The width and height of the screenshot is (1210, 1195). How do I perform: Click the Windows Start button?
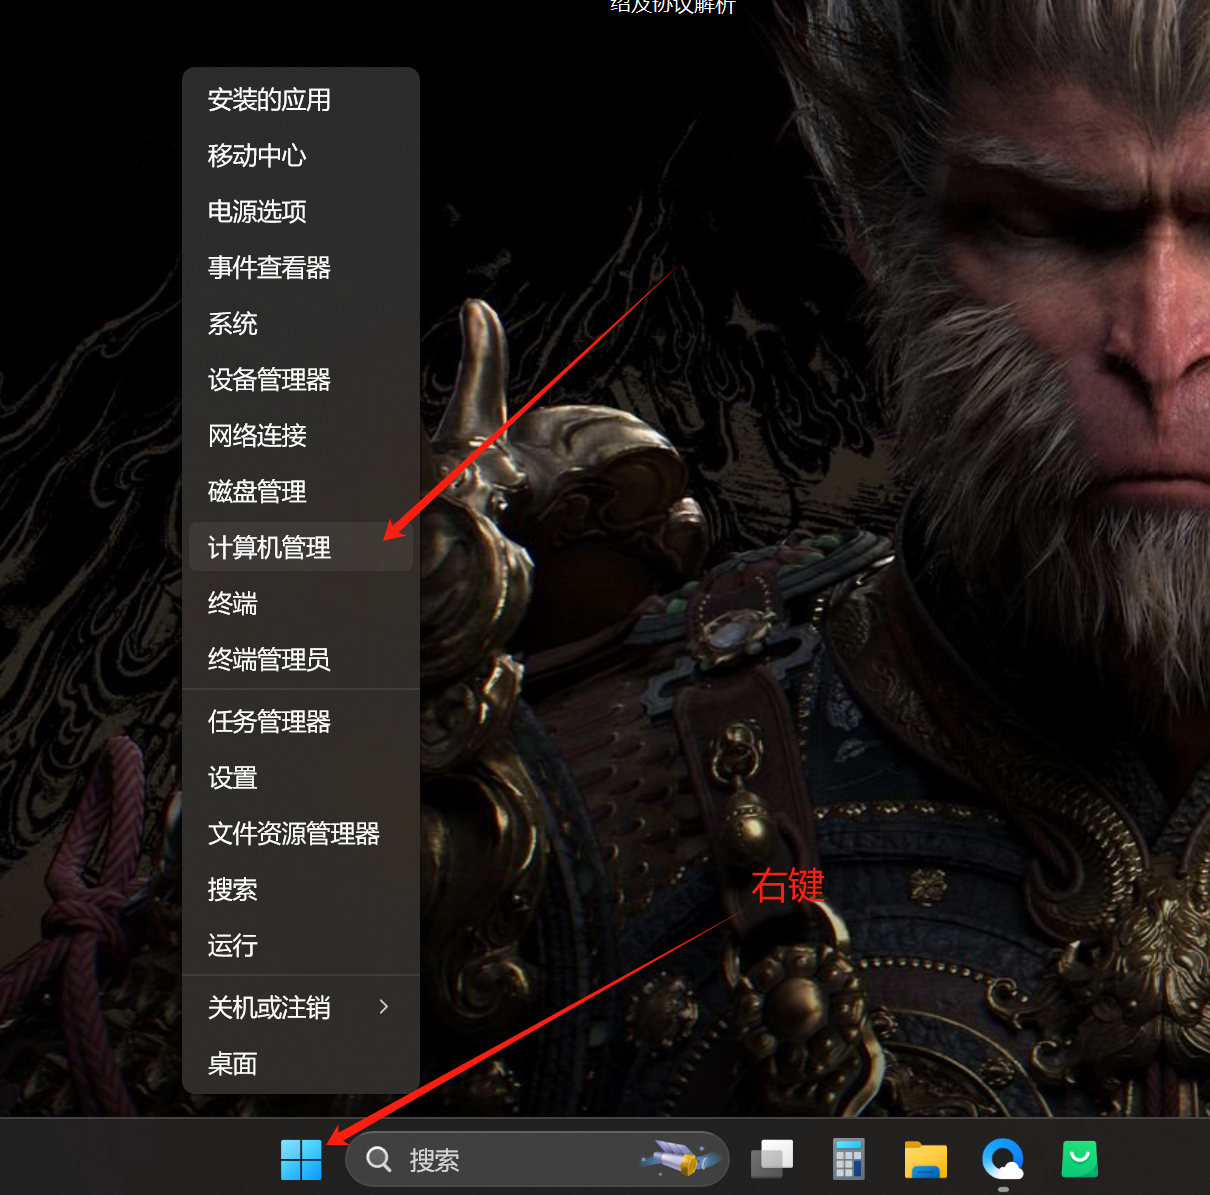[301, 1159]
